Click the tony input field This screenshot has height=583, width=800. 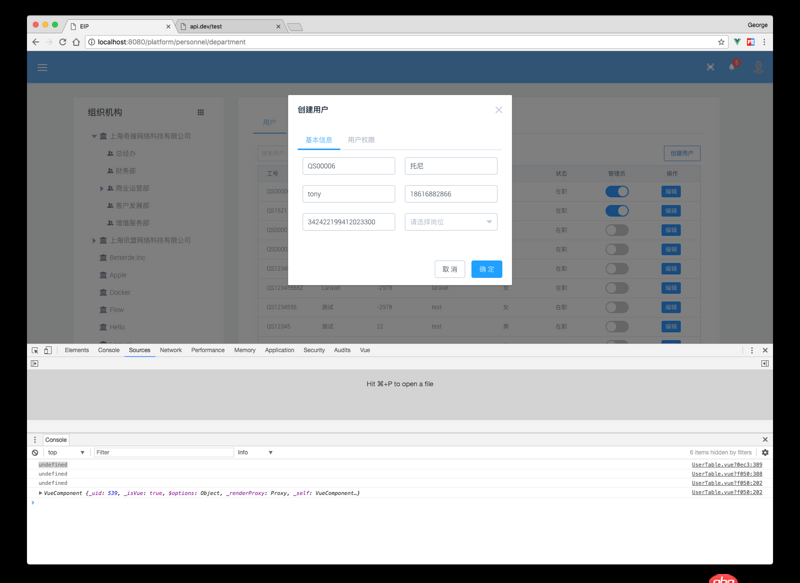[x=349, y=193]
